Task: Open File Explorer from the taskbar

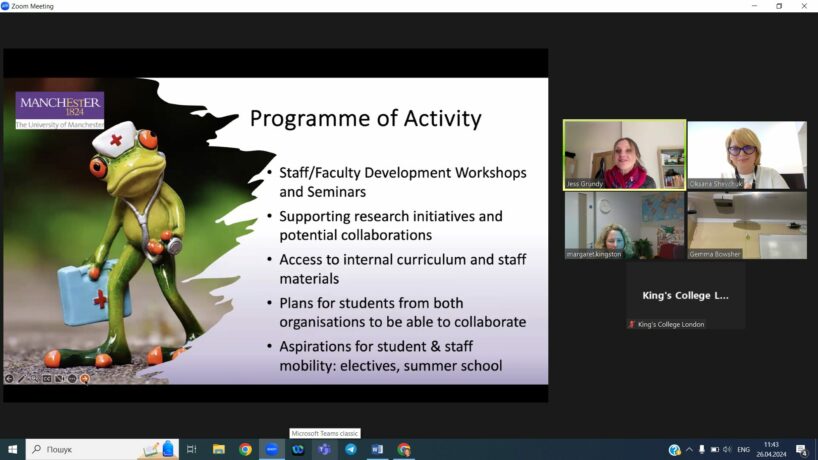Action: pyautogui.click(x=219, y=450)
